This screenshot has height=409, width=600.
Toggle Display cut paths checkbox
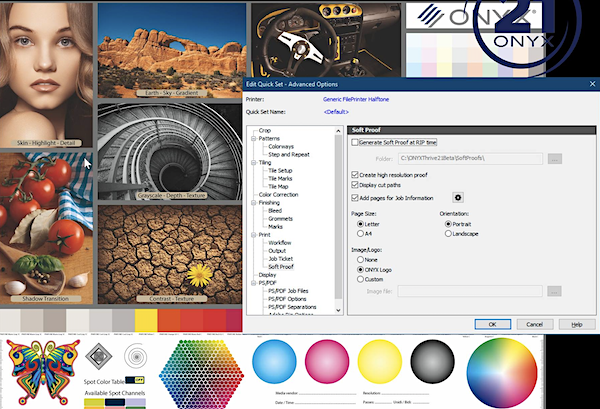355,185
